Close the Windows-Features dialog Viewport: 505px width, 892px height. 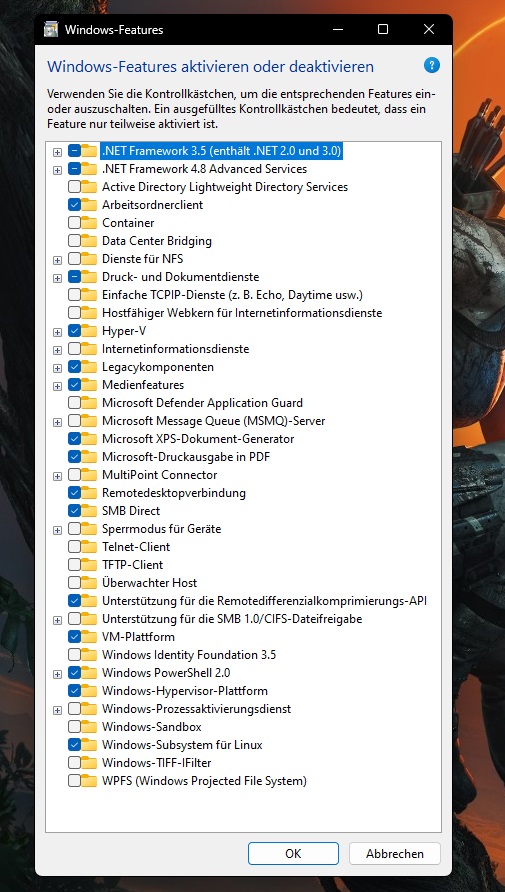click(x=429, y=29)
